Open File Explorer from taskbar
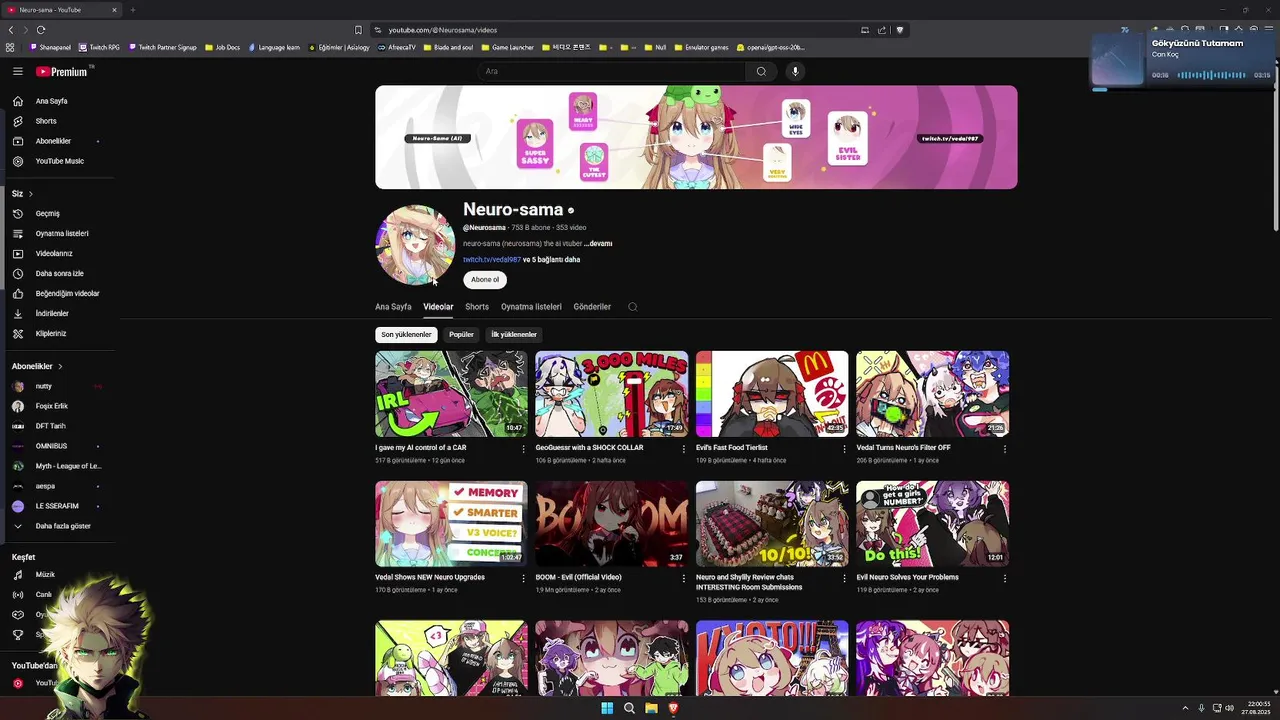This screenshot has height=720, width=1280. [x=651, y=708]
